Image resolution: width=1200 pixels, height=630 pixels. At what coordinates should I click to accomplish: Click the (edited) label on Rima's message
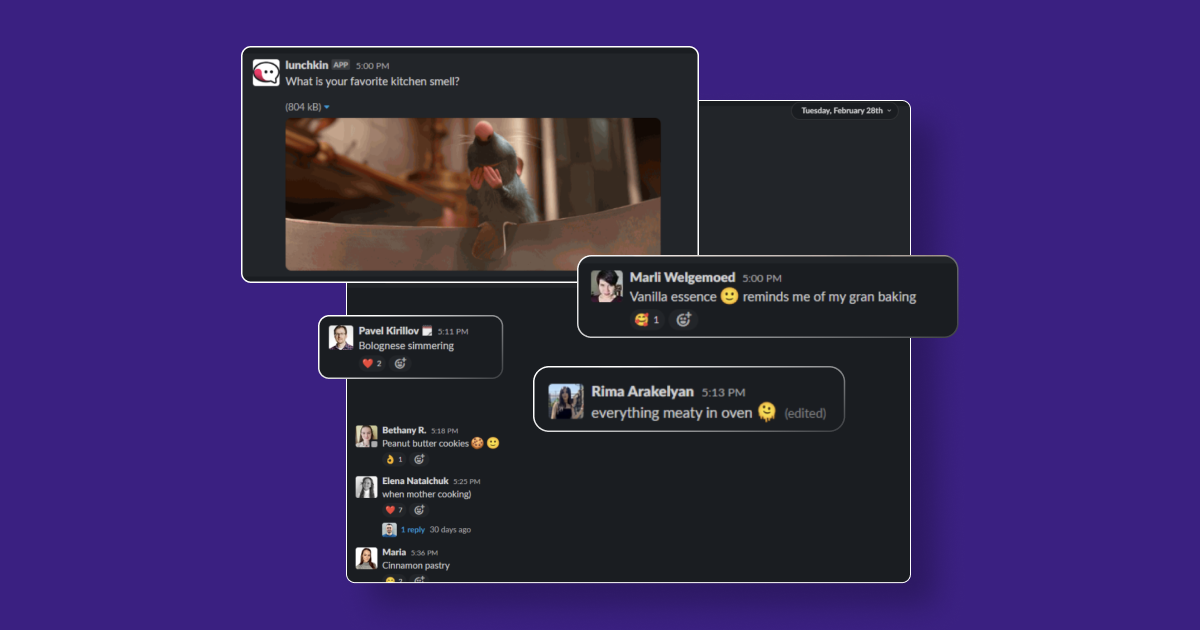805,413
